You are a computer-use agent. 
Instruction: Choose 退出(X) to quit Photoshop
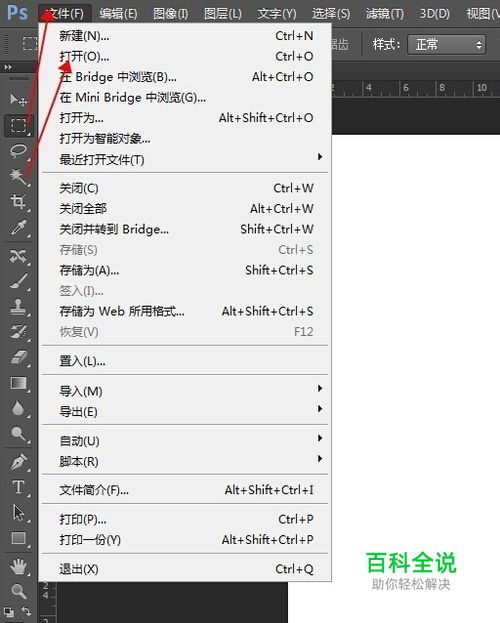[185, 569]
